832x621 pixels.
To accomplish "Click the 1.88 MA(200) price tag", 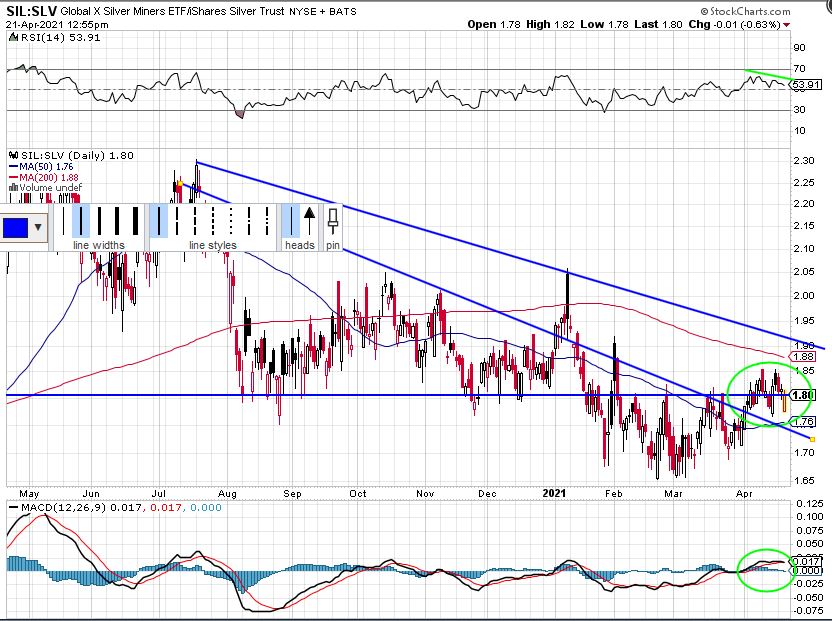I will [x=802, y=356].
